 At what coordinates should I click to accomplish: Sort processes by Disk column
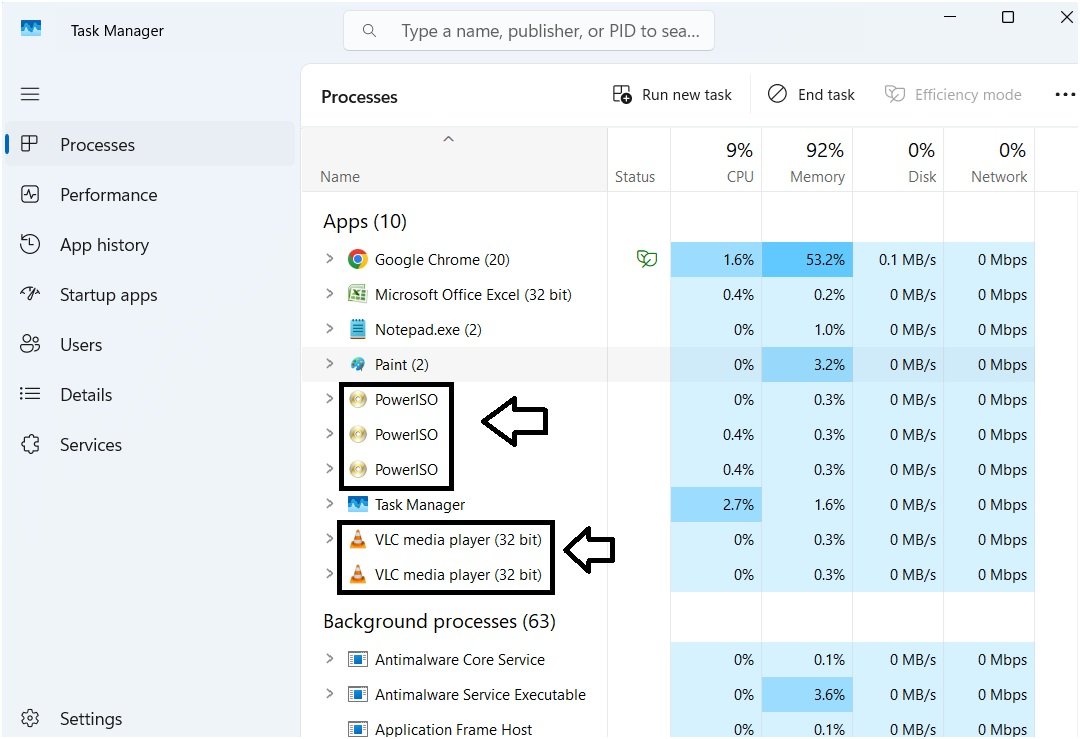point(897,160)
